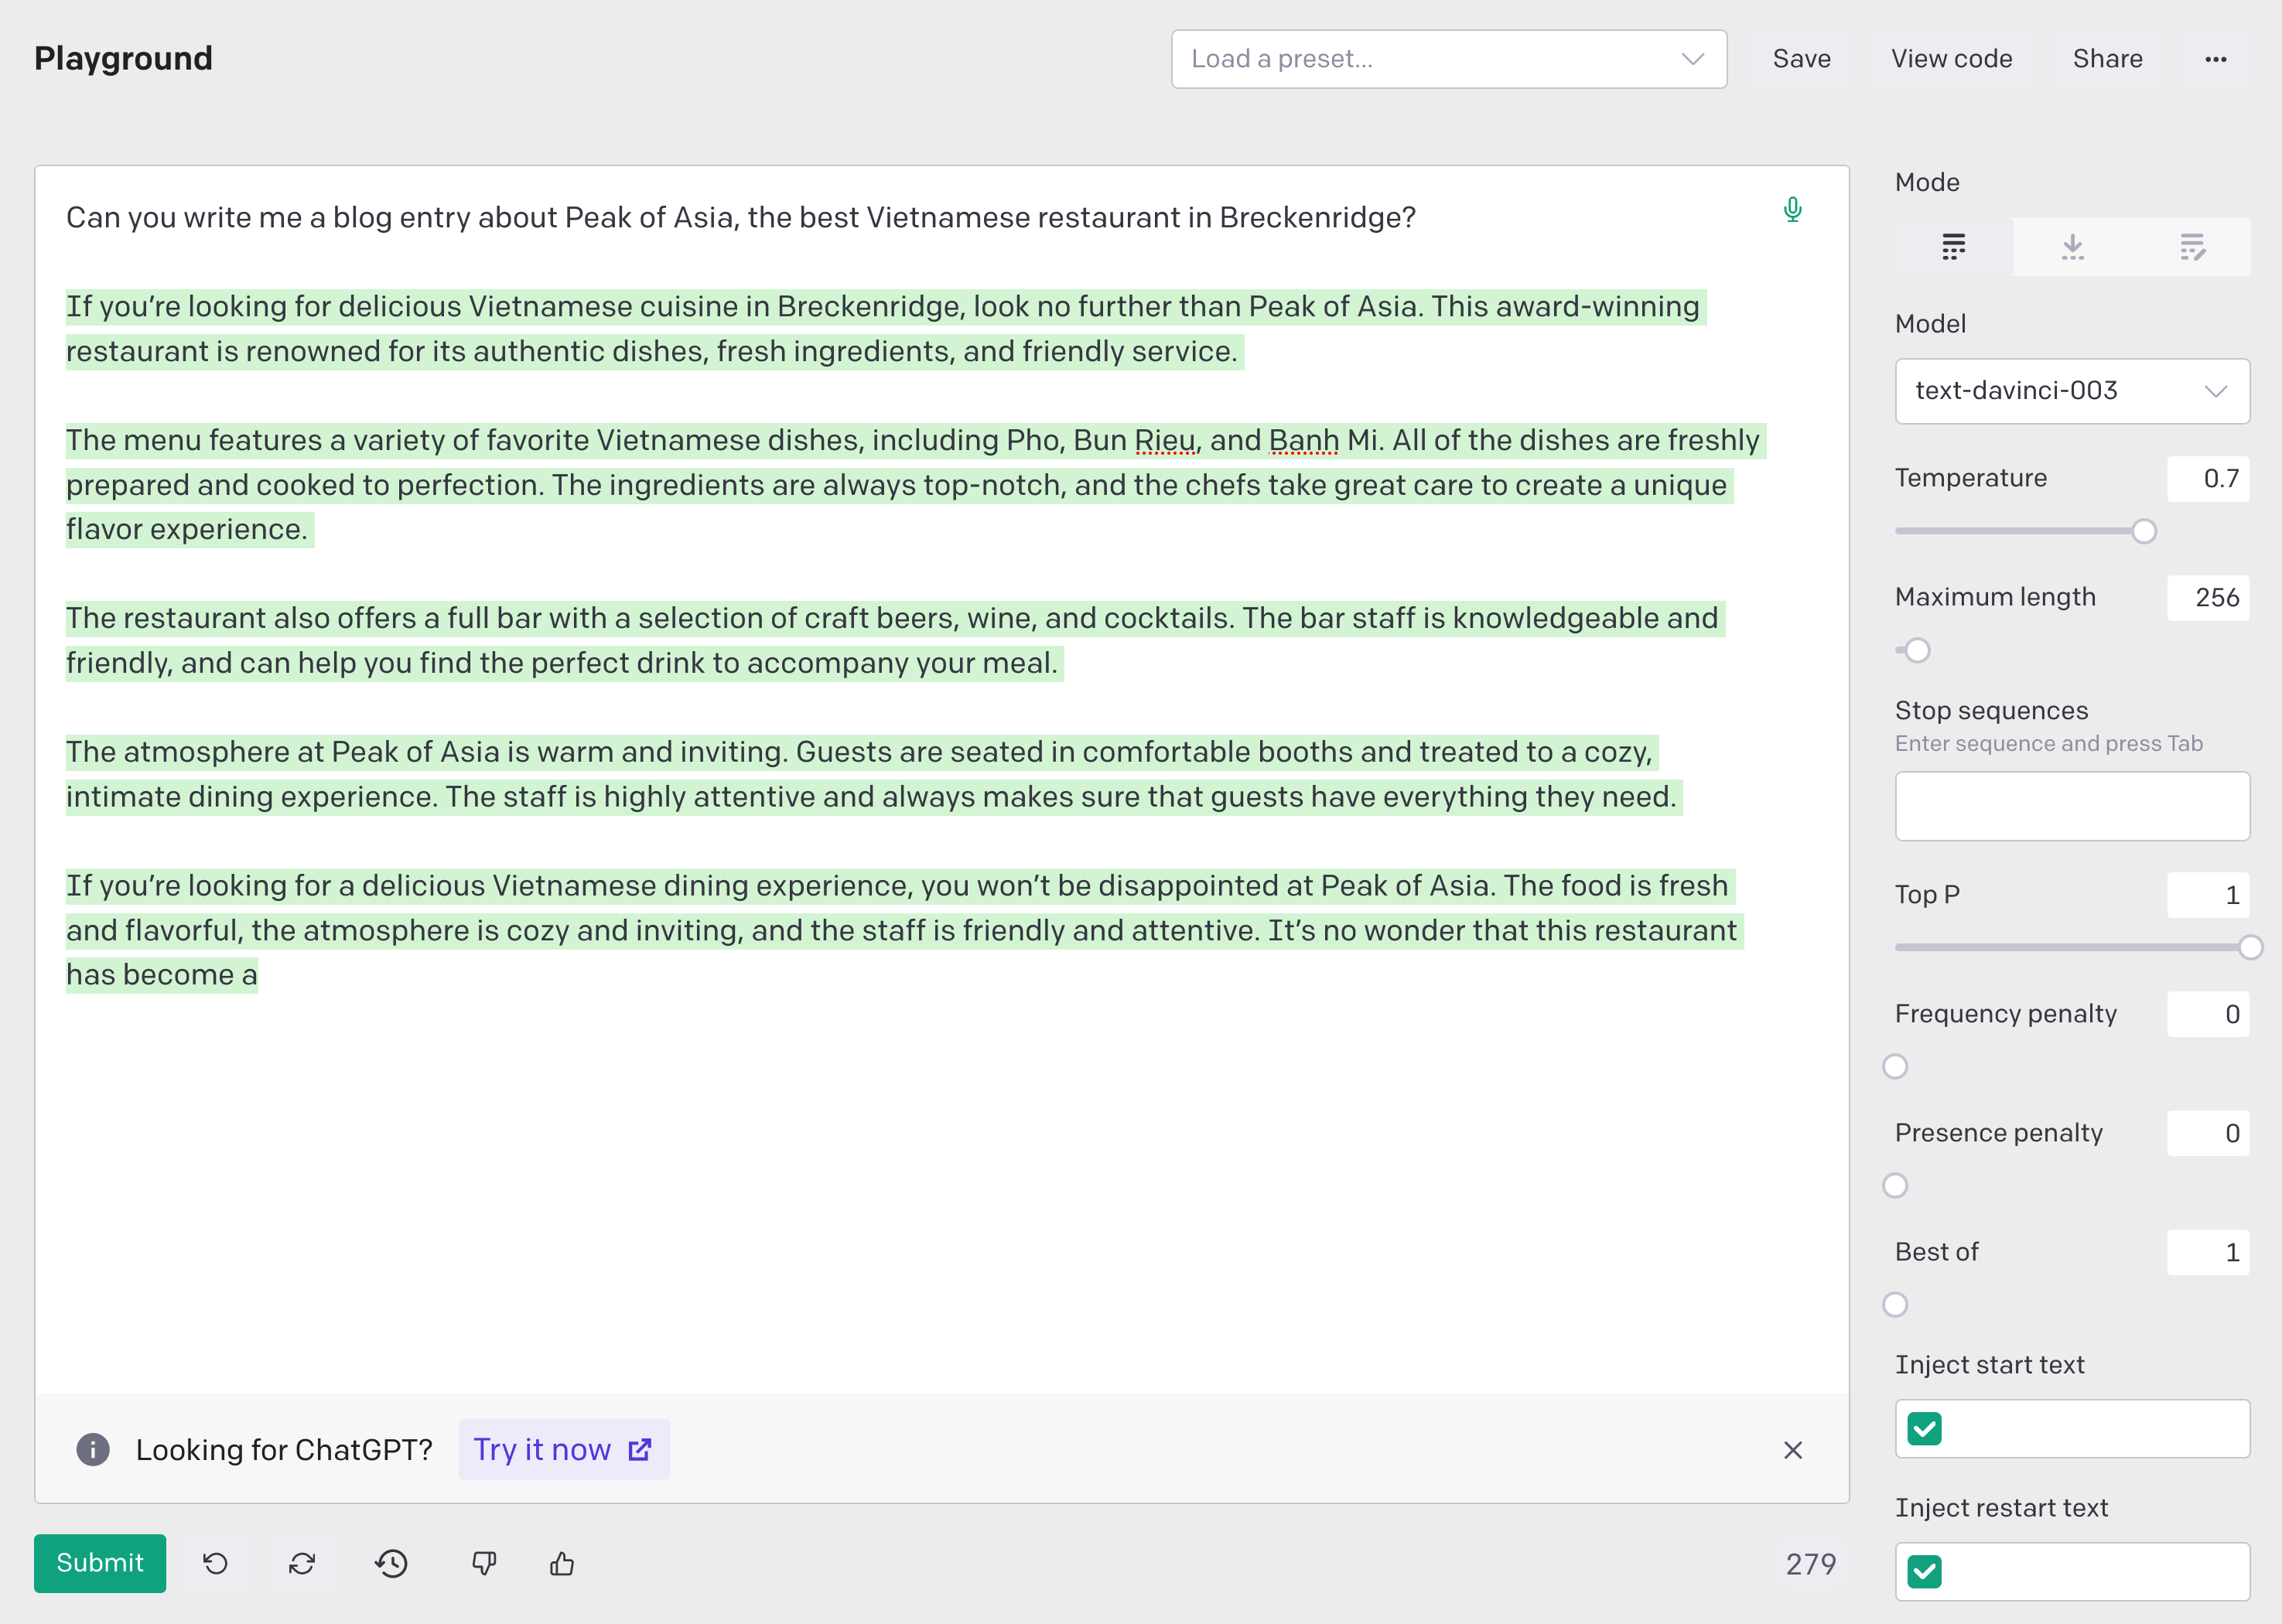Open the history clock icon

click(x=392, y=1563)
